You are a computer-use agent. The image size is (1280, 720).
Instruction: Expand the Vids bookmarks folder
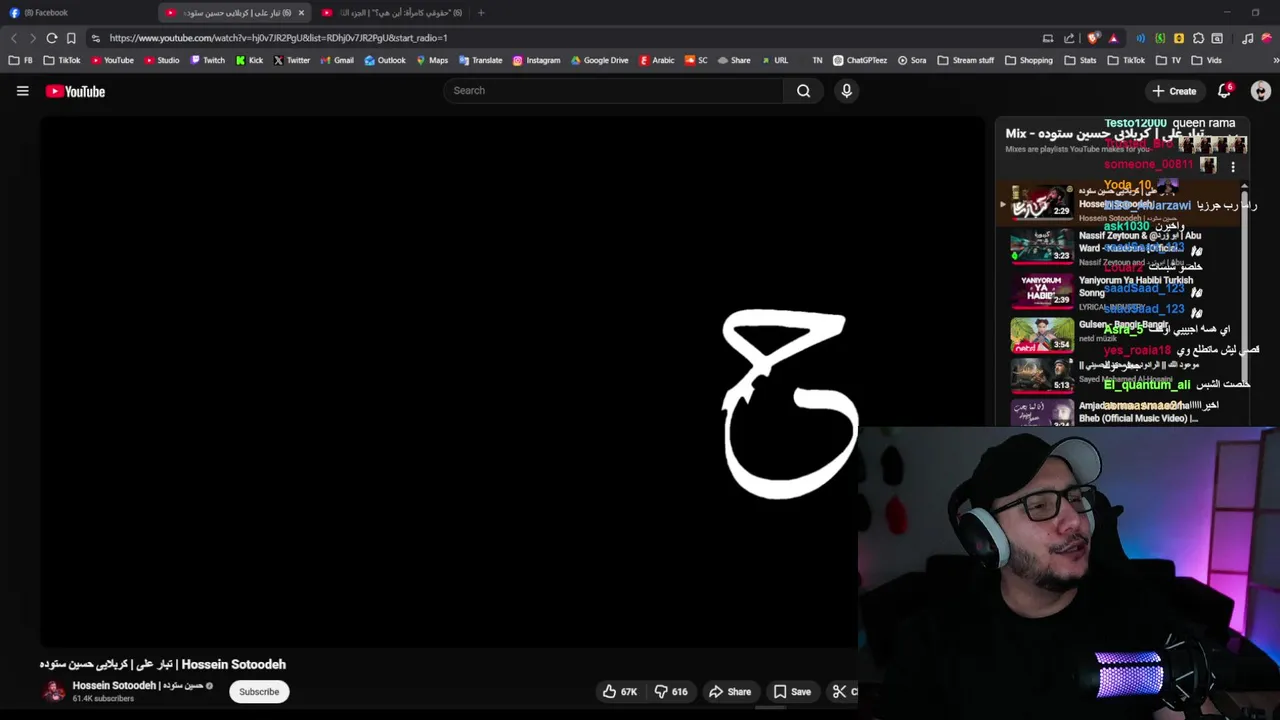pyautogui.click(x=1206, y=60)
